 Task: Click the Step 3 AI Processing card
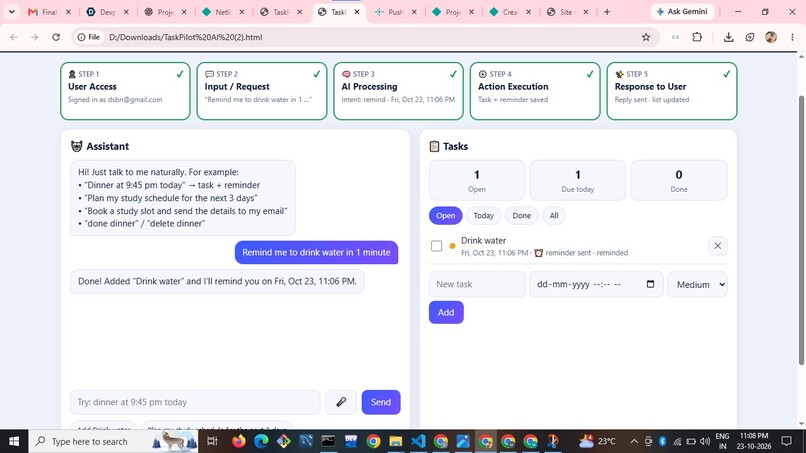pos(398,91)
